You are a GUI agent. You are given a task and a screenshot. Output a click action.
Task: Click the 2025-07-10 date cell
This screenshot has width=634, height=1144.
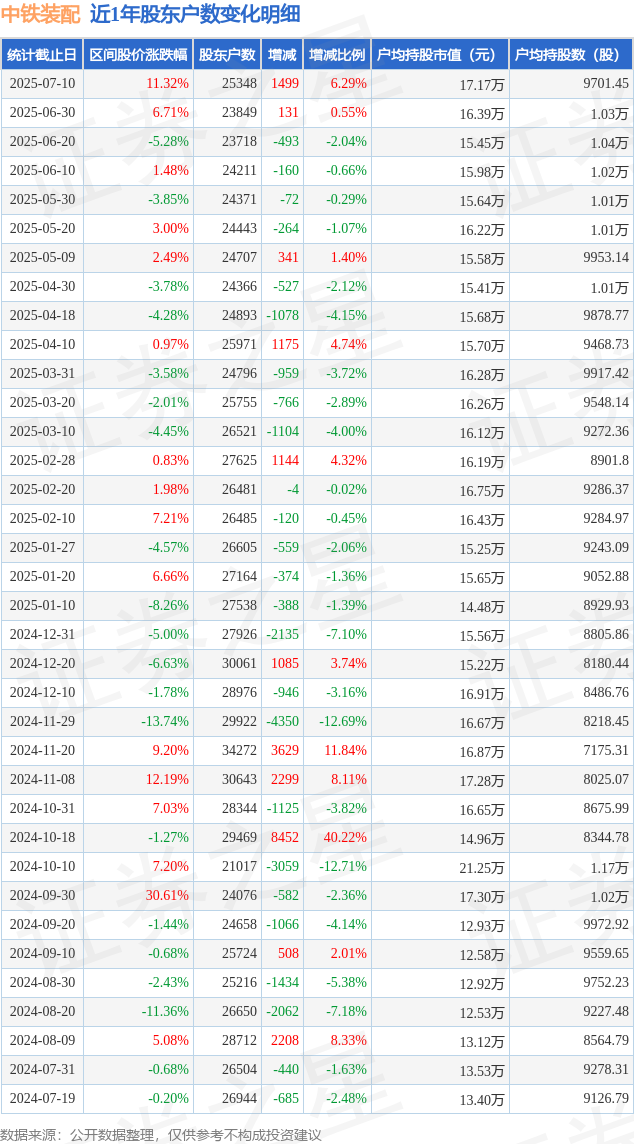pyautogui.click(x=42, y=84)
